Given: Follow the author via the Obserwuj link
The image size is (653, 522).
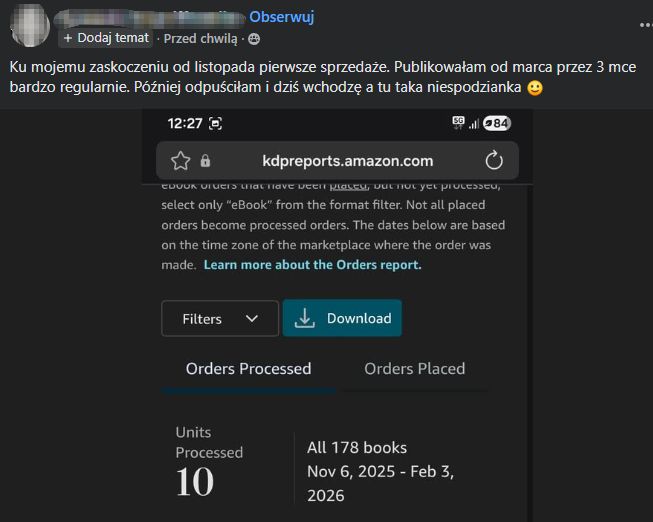Looking at the screenshot, I should click(282, 17).
